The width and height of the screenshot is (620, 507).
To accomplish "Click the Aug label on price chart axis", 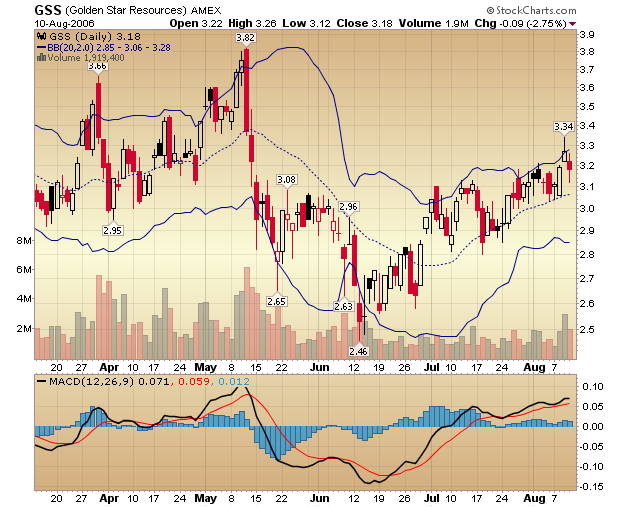I will pyautogui.click(x=534, y=367).
